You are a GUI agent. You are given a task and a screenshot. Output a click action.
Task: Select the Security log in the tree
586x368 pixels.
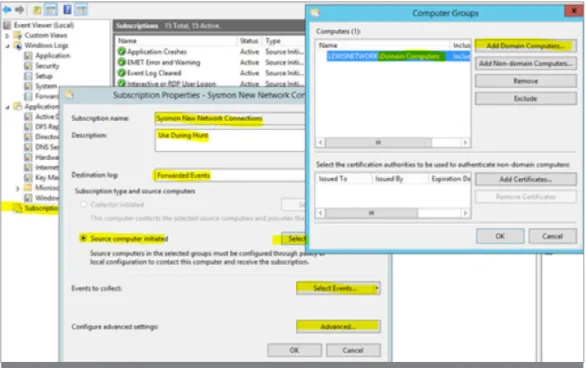(x=47, y=66)
